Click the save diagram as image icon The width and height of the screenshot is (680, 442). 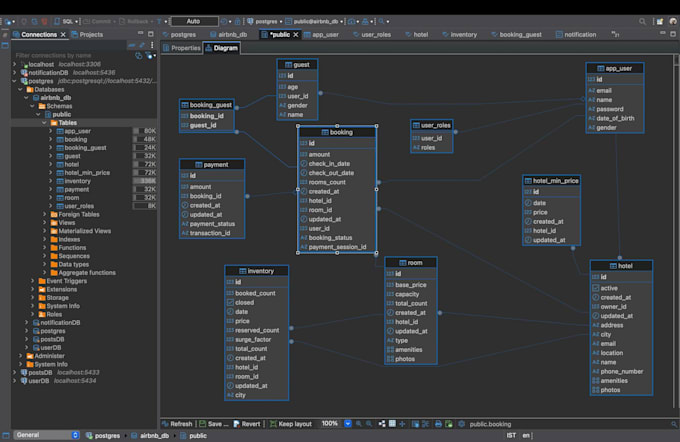(x=449, y=424)
